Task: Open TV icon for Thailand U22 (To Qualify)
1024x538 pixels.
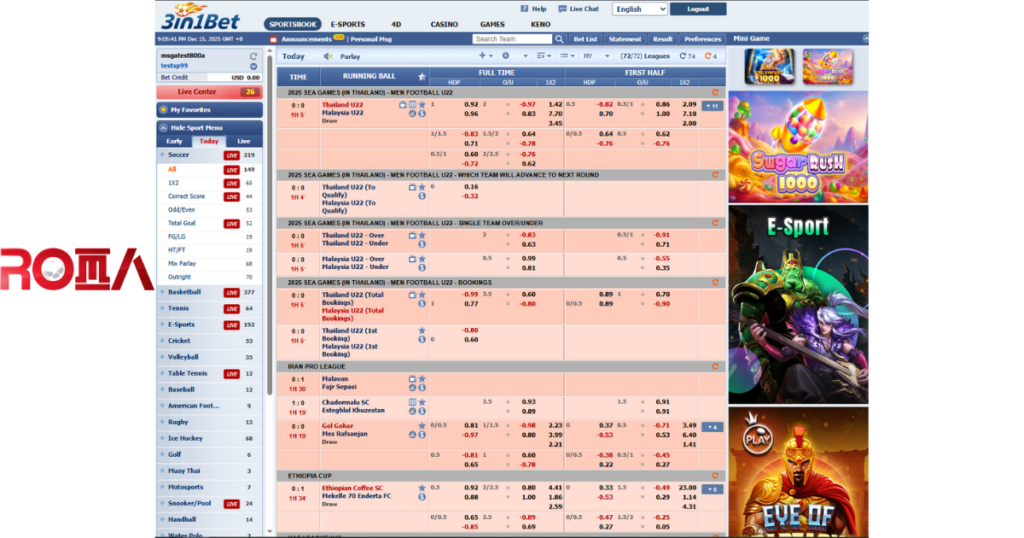Action: [x=412, y=187]
